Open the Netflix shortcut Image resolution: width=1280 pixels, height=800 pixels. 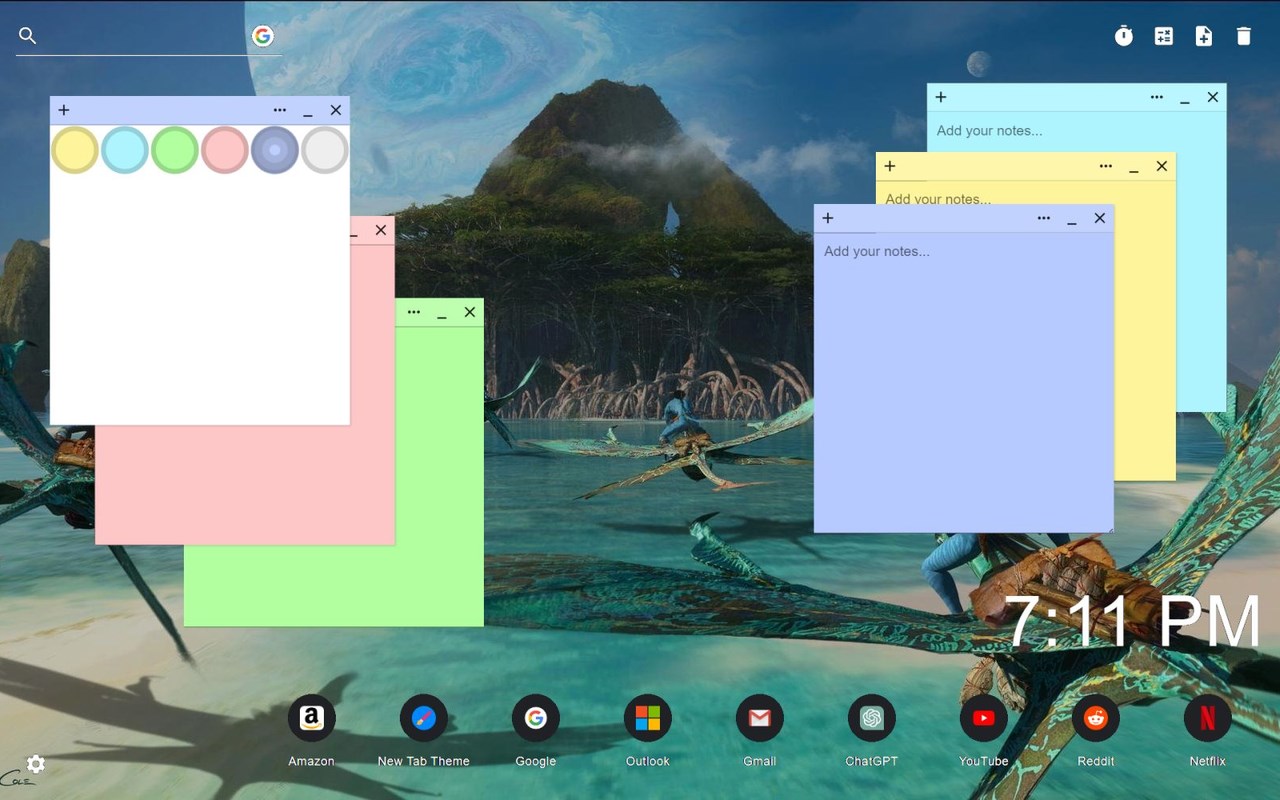(x=1208, y=718)
